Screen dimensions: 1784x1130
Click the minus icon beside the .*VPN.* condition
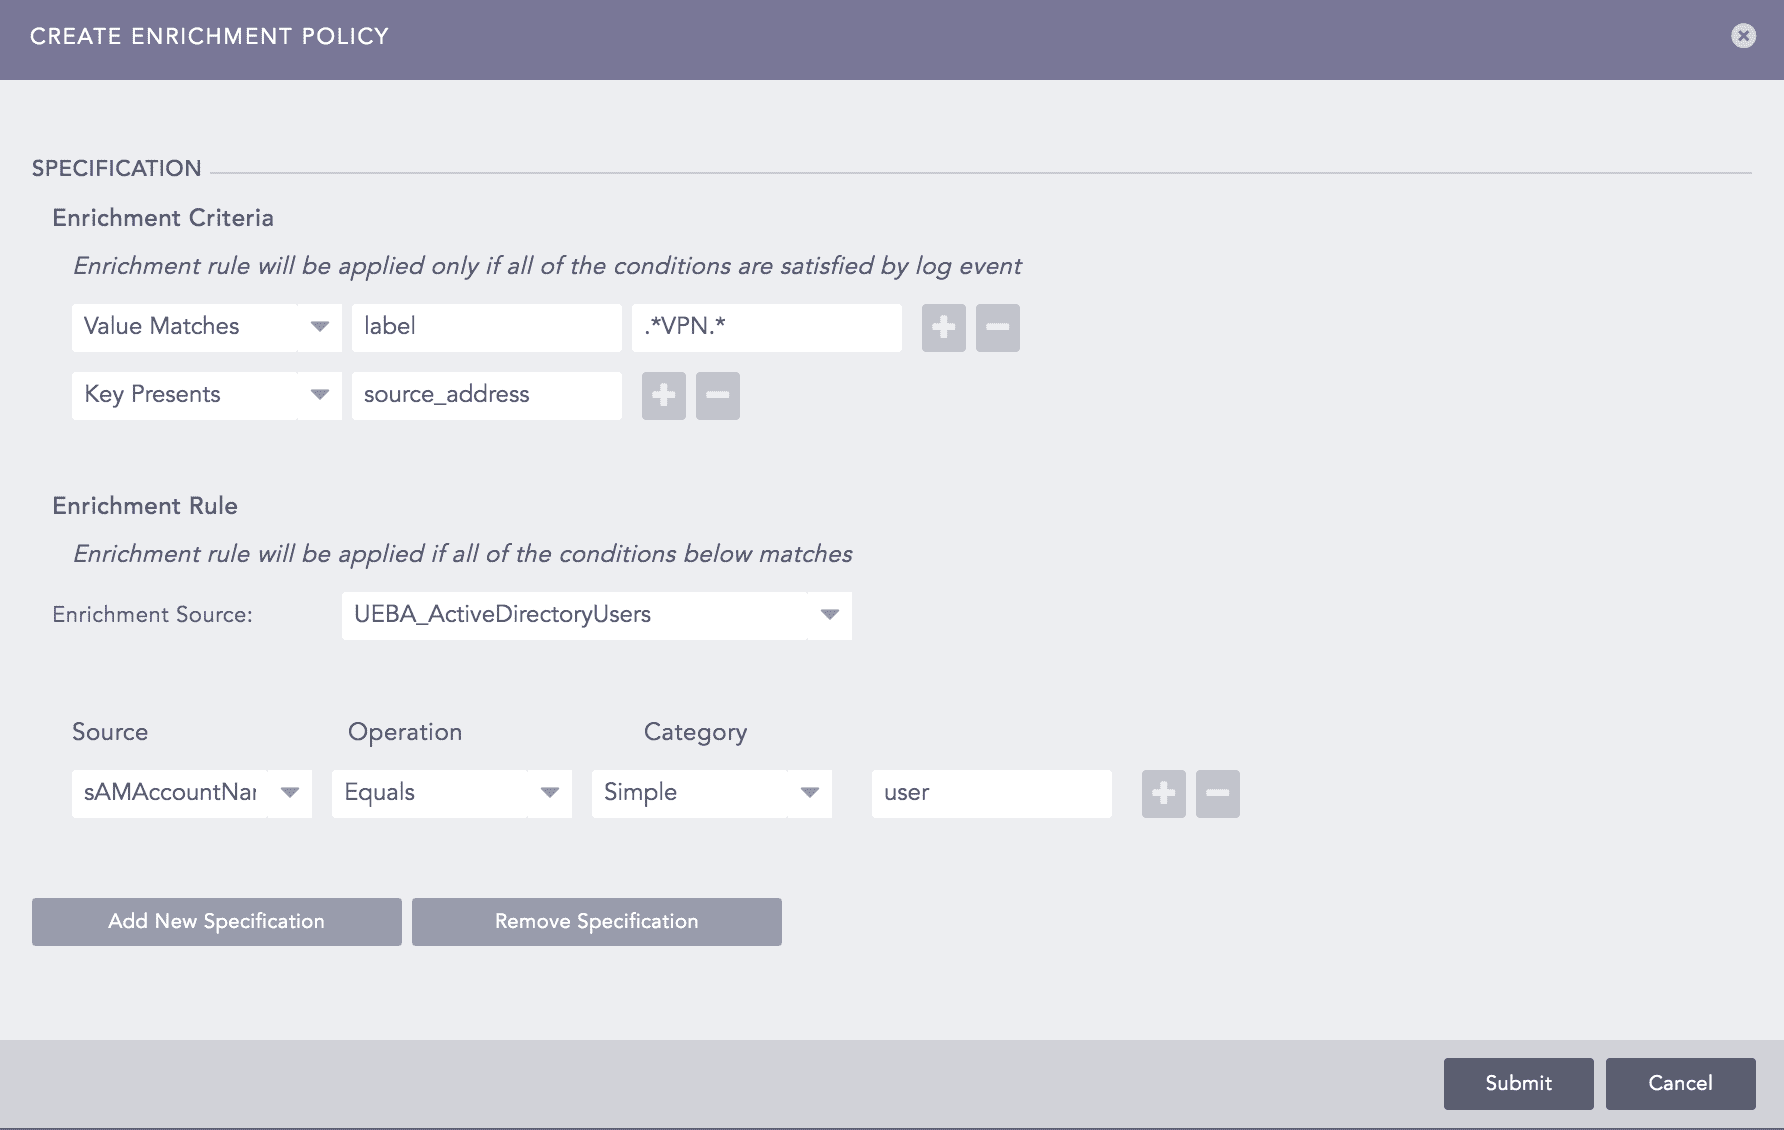[996, 327]
